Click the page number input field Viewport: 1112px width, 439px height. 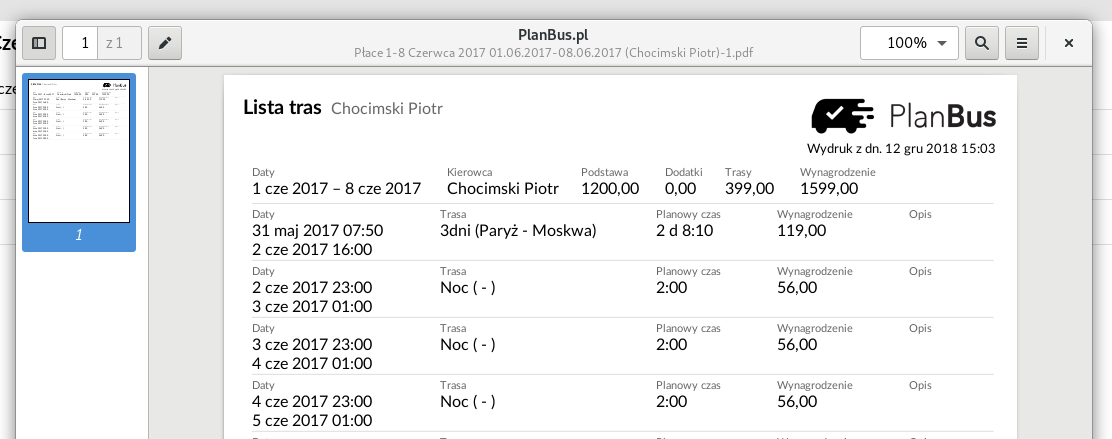pos(81,43)
